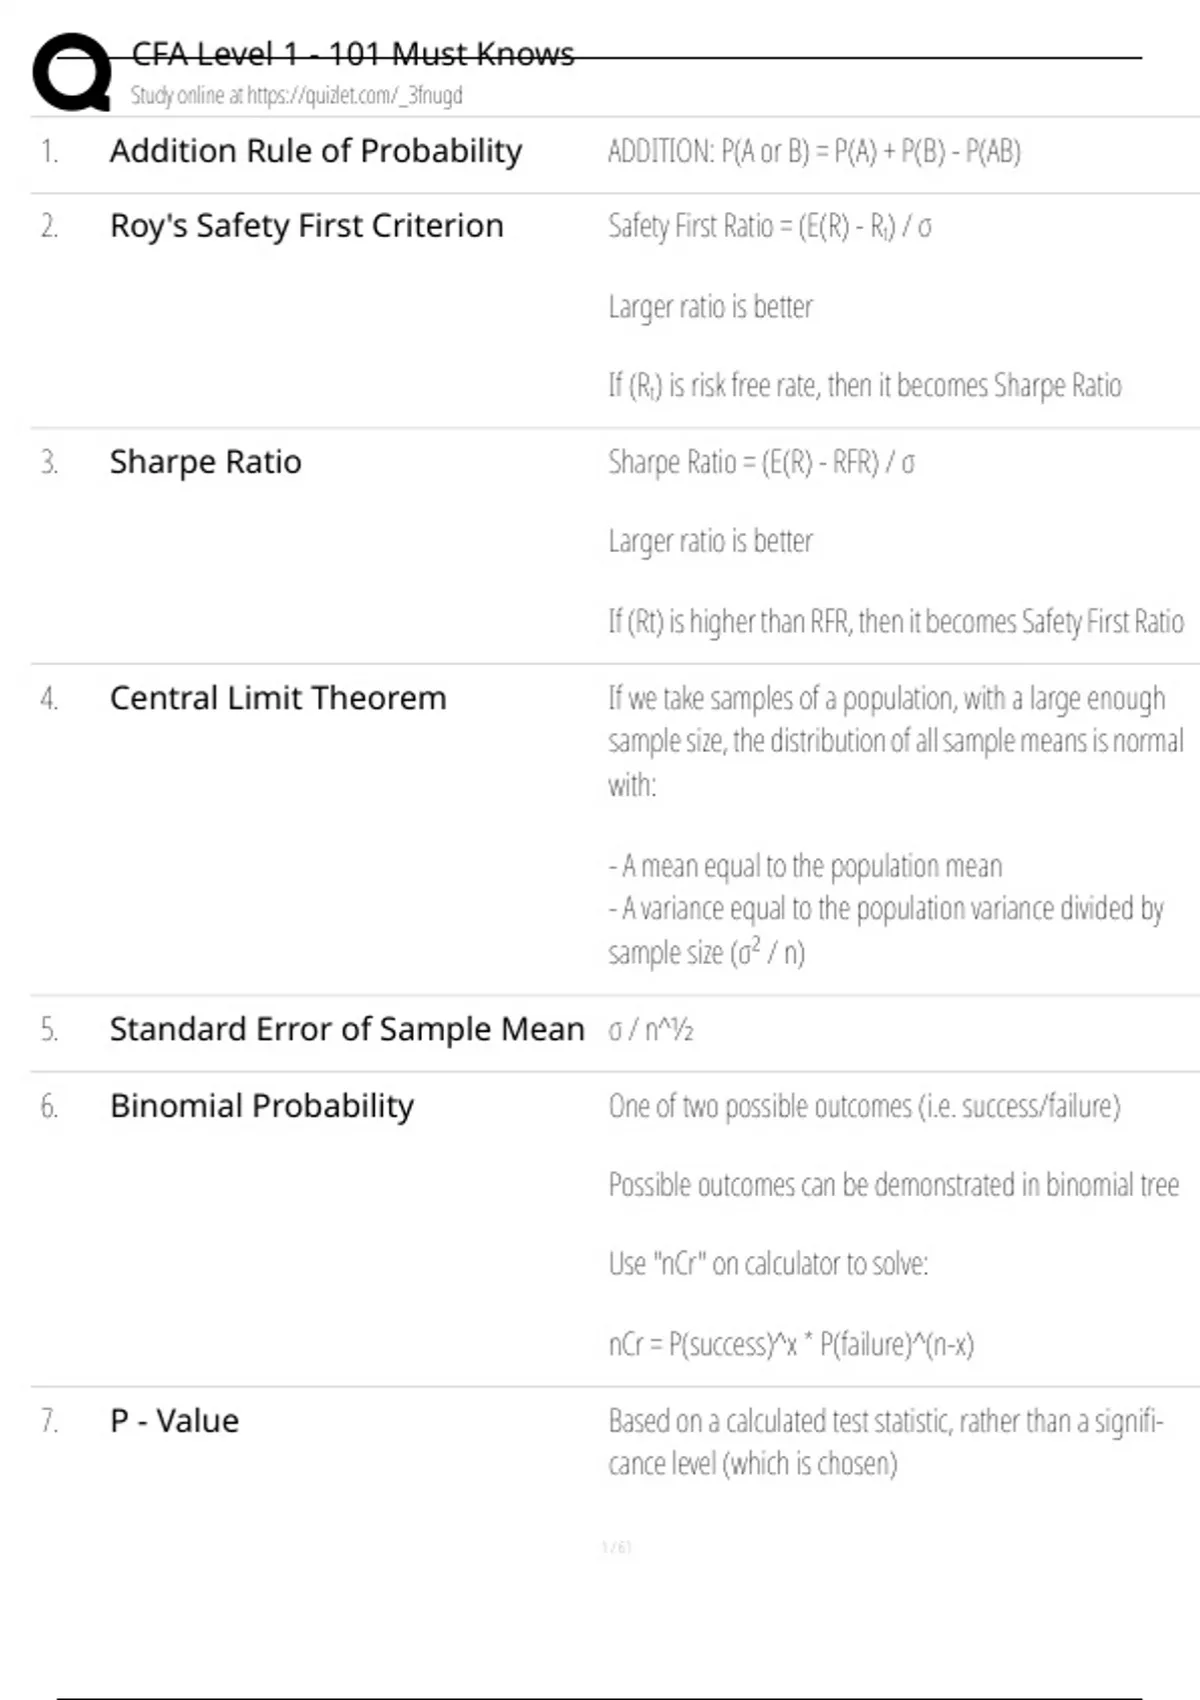Image resolution: width=1200 pixels, height=1700 pixels.
Task: Select the Addition Rule of Probability term
Action: click(316, 151)
